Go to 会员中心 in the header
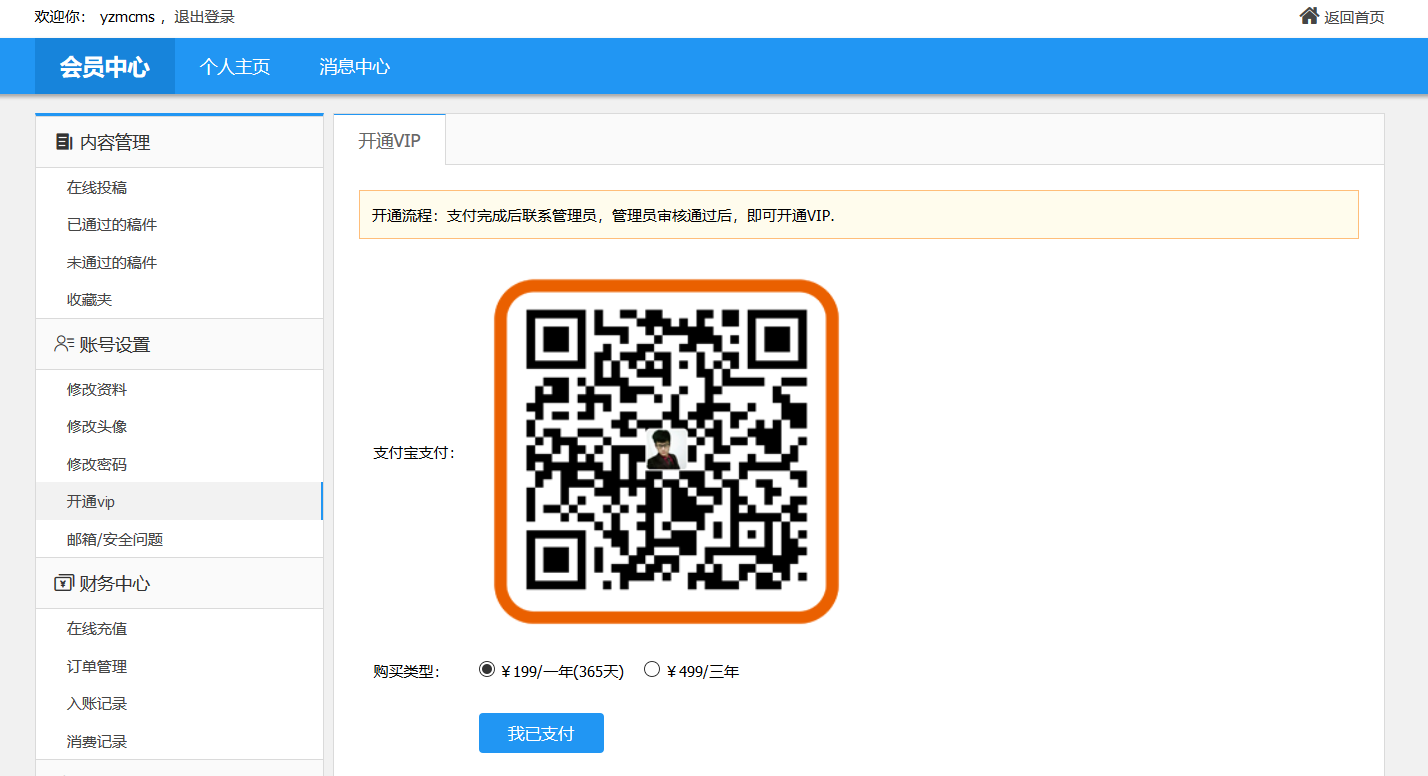 105,67
